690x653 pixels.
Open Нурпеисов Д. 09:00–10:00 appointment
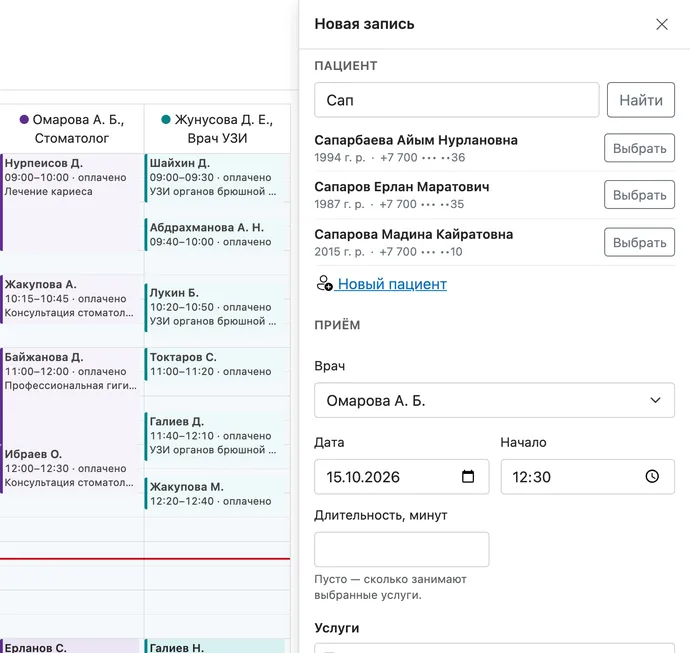coord(71,202)
